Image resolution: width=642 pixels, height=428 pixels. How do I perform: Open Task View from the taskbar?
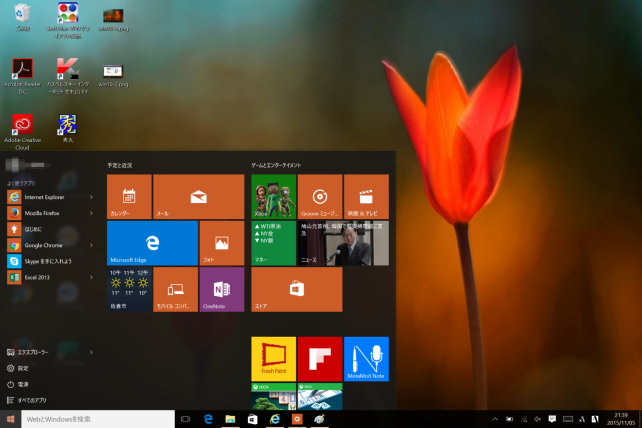point(185,419)
